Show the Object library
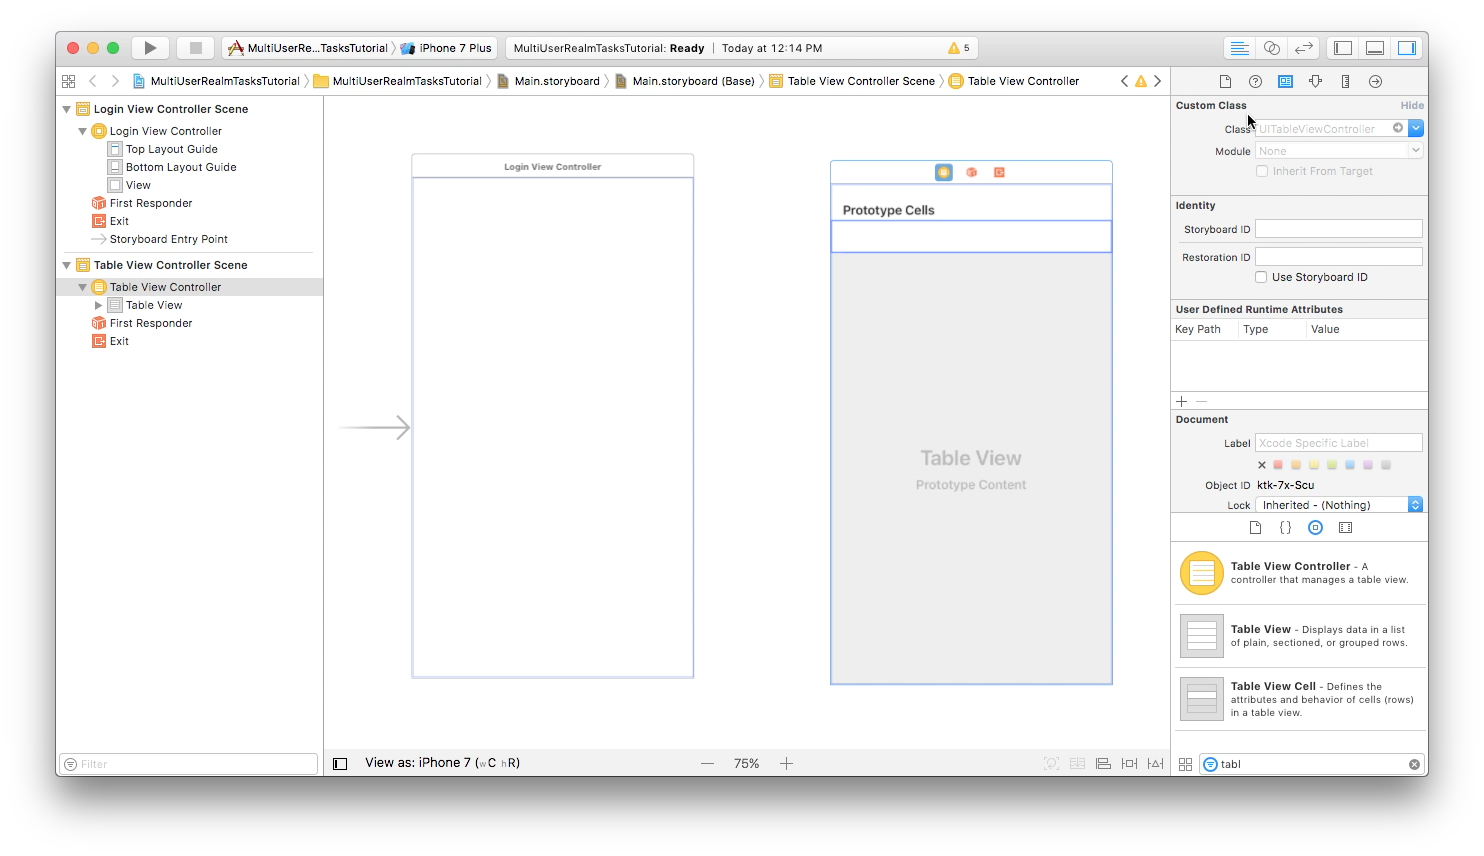Image resolution: width=1484 pixels, height=856 pixels. click(x=1315, y=527)
